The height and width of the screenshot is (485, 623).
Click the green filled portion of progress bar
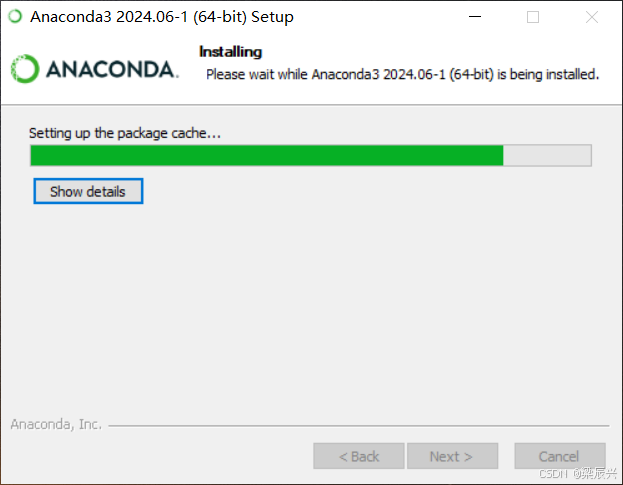point(267,155)
